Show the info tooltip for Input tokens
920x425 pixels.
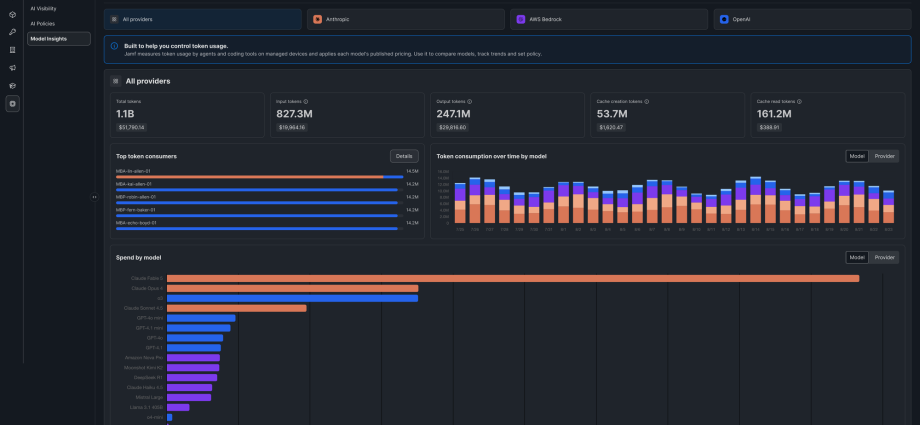(306, 102)
